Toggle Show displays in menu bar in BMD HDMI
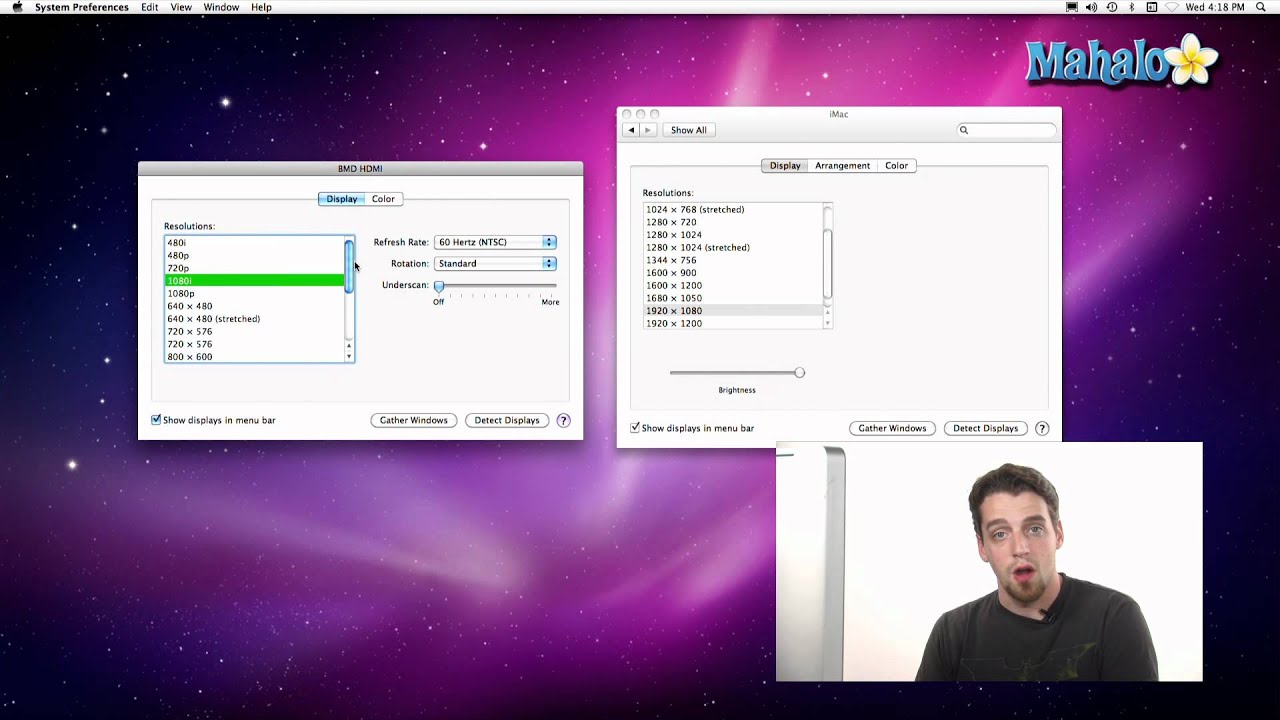This screenshot has height=720, width=1280. [156, 420]
